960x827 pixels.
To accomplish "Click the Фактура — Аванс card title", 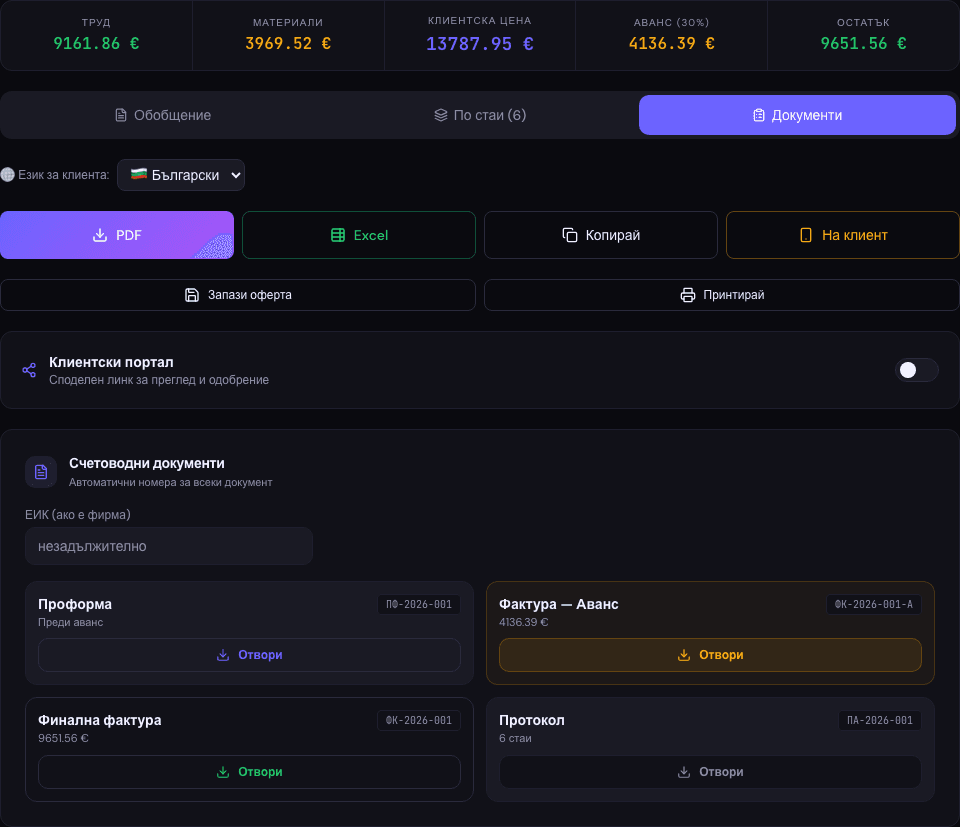I will pos(558,604).
